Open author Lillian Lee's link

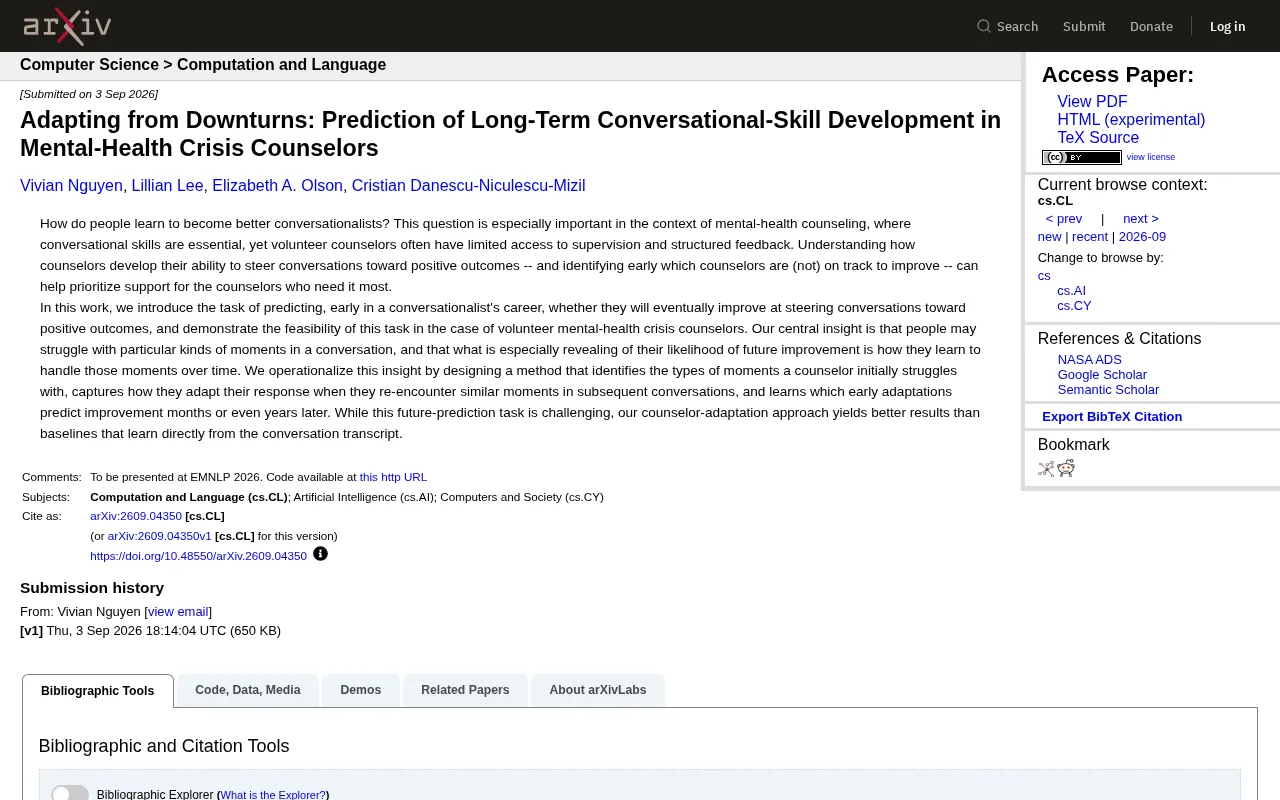coord(167,186)
